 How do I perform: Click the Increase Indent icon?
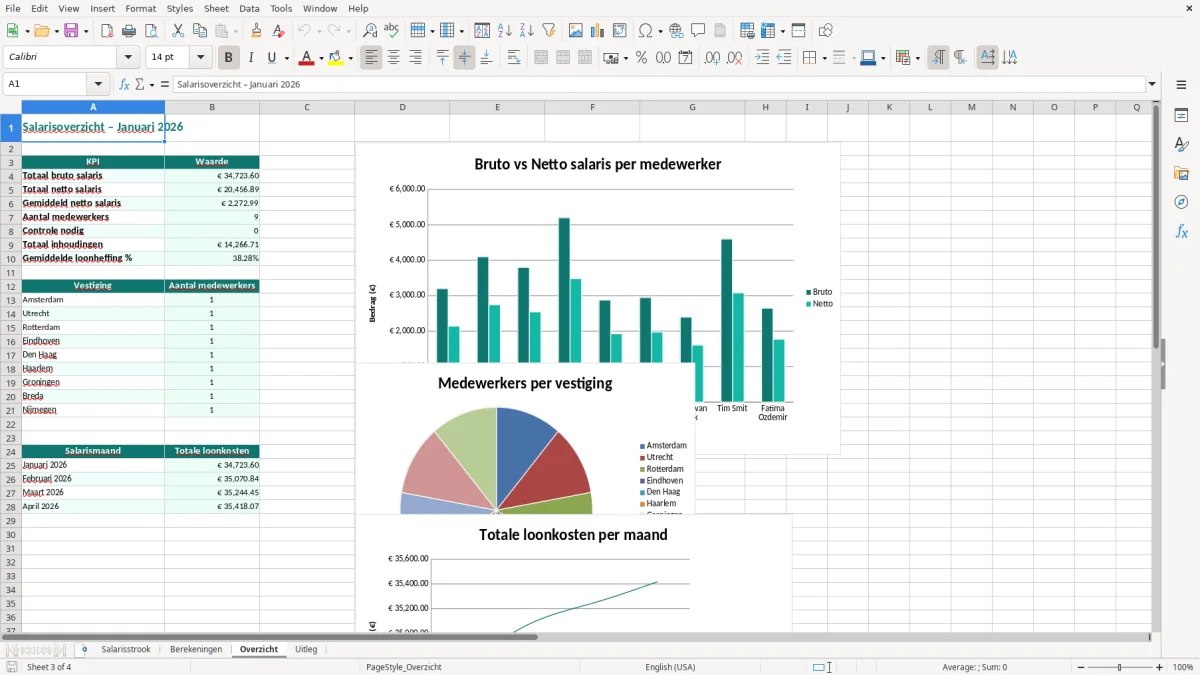pyautogui.click(x=762, y=58)
